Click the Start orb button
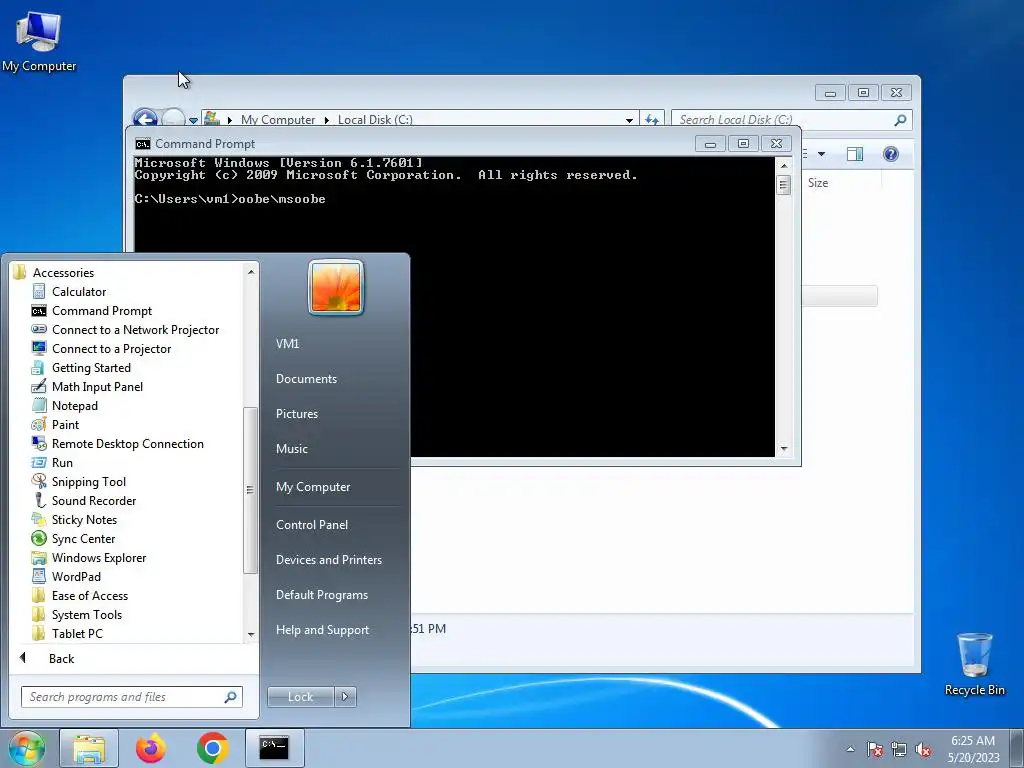Image resolution: width=1024 pixels, height=768 pixels. 26,749
